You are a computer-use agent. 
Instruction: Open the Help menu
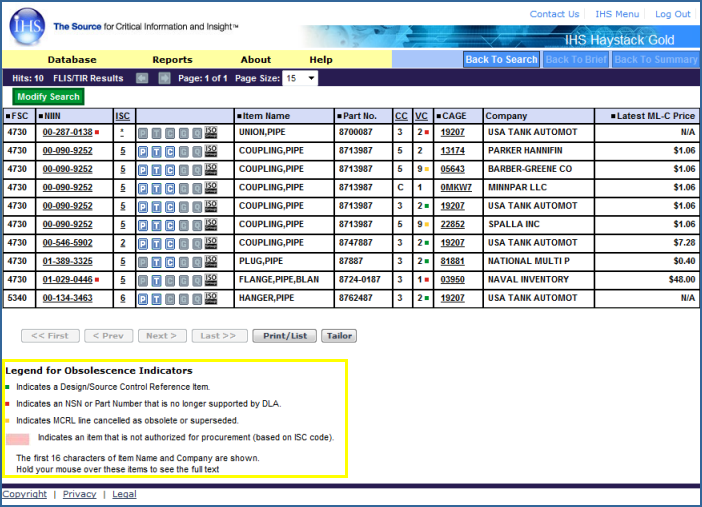(321, 60)
